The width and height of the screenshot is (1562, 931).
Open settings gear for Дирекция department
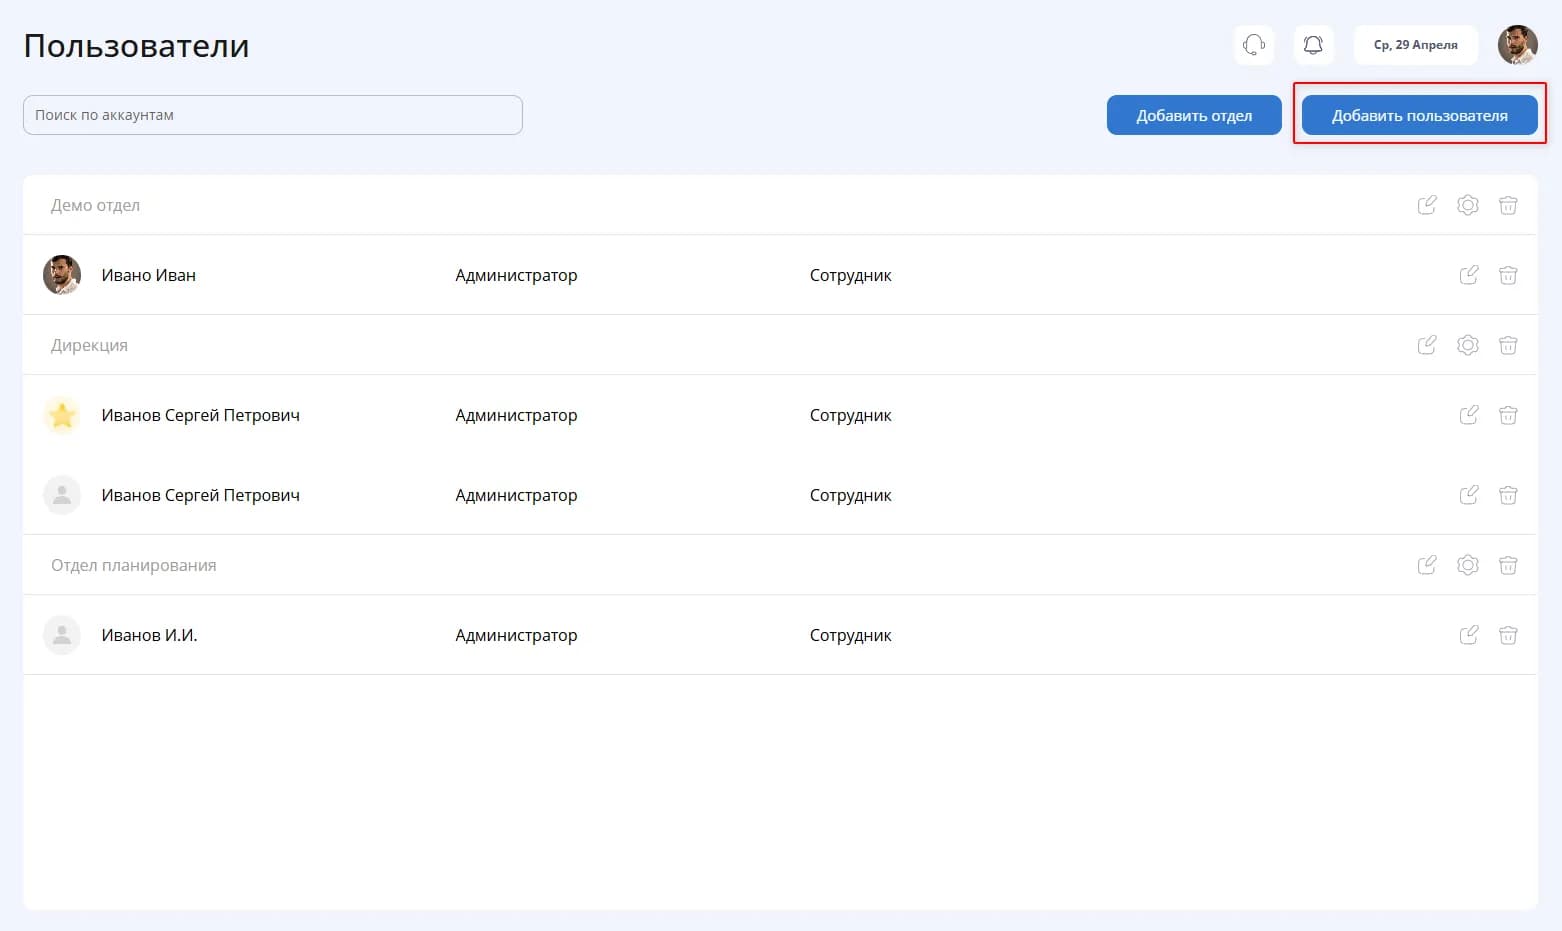click(x=1467, y=345)
